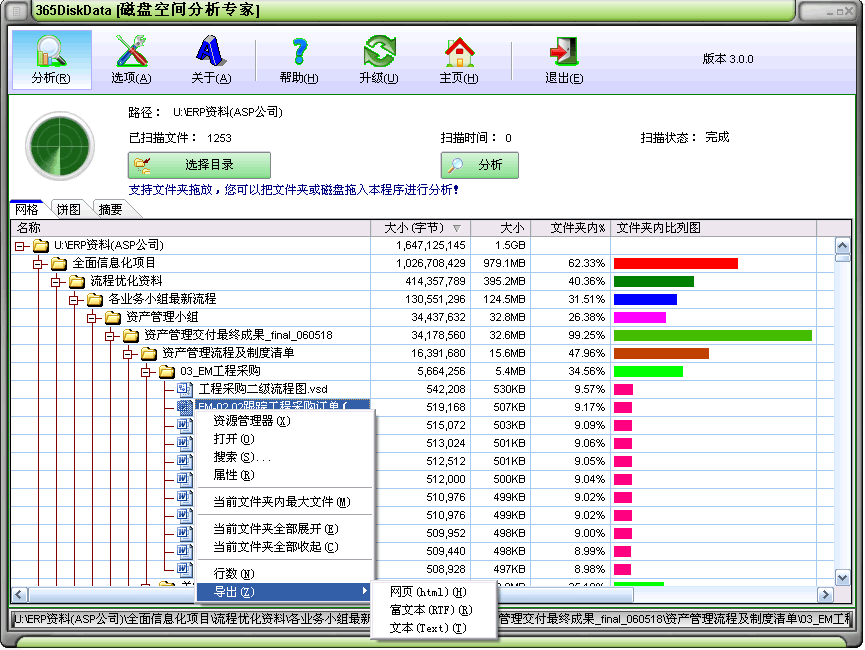Image resolution: width=865 pixels, height=650 pixels.
Task: Collapse the root U:\ERP资料(ASP公司) node
Action: point(20,246)
